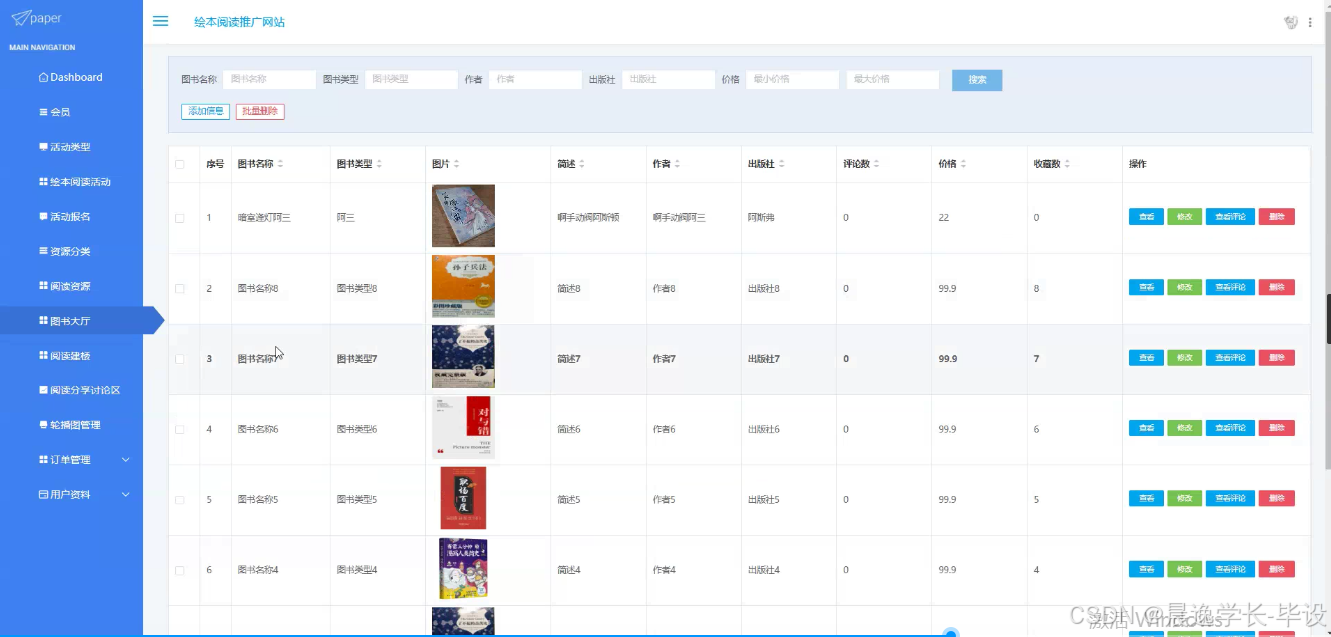The width and height of the screenshot is (1331, 637).
Task: Click 修改 for row 图书名称5
Action: 1184,499
